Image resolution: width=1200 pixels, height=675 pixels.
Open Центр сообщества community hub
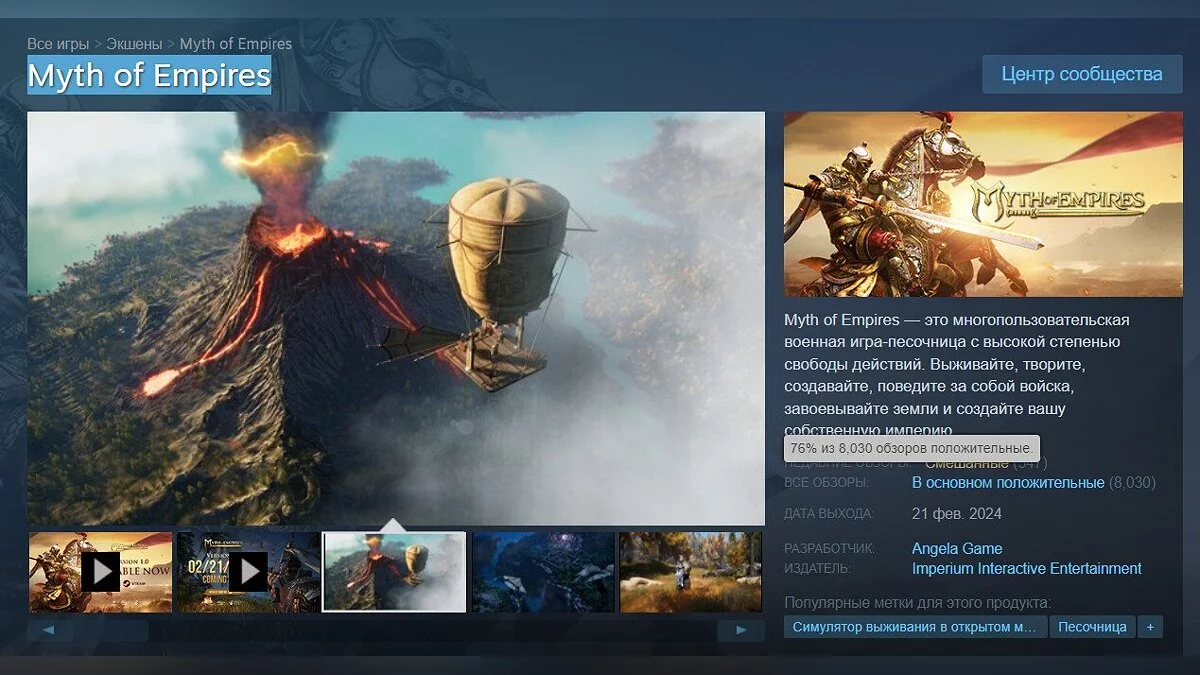(x=1082, y=74)
